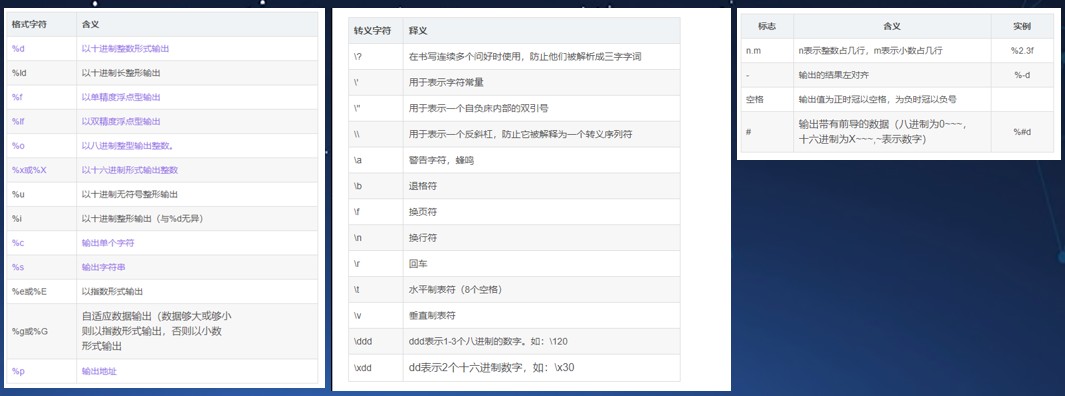Select the 输出带有前导的数据 description cell
The width and height of the screenshot is (1065, 396).
[x=892, y=132]
